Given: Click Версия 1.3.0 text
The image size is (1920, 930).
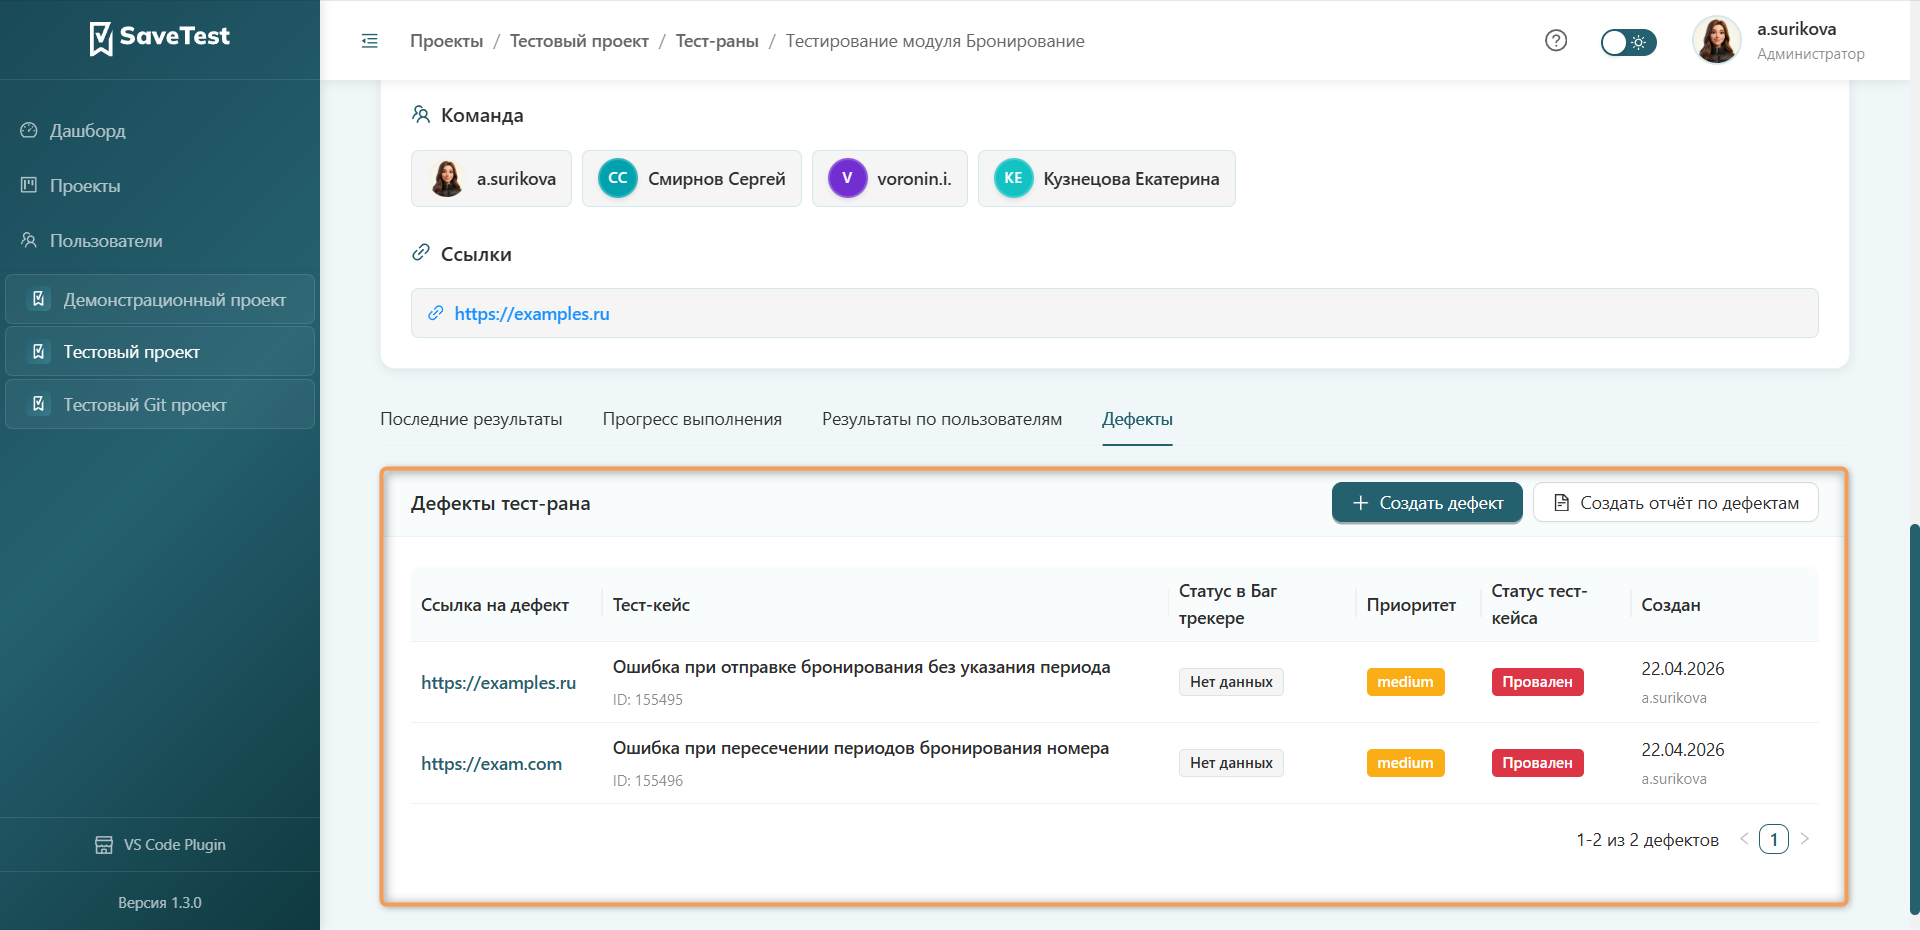Looking at the screenshot, I should point(160,902).
